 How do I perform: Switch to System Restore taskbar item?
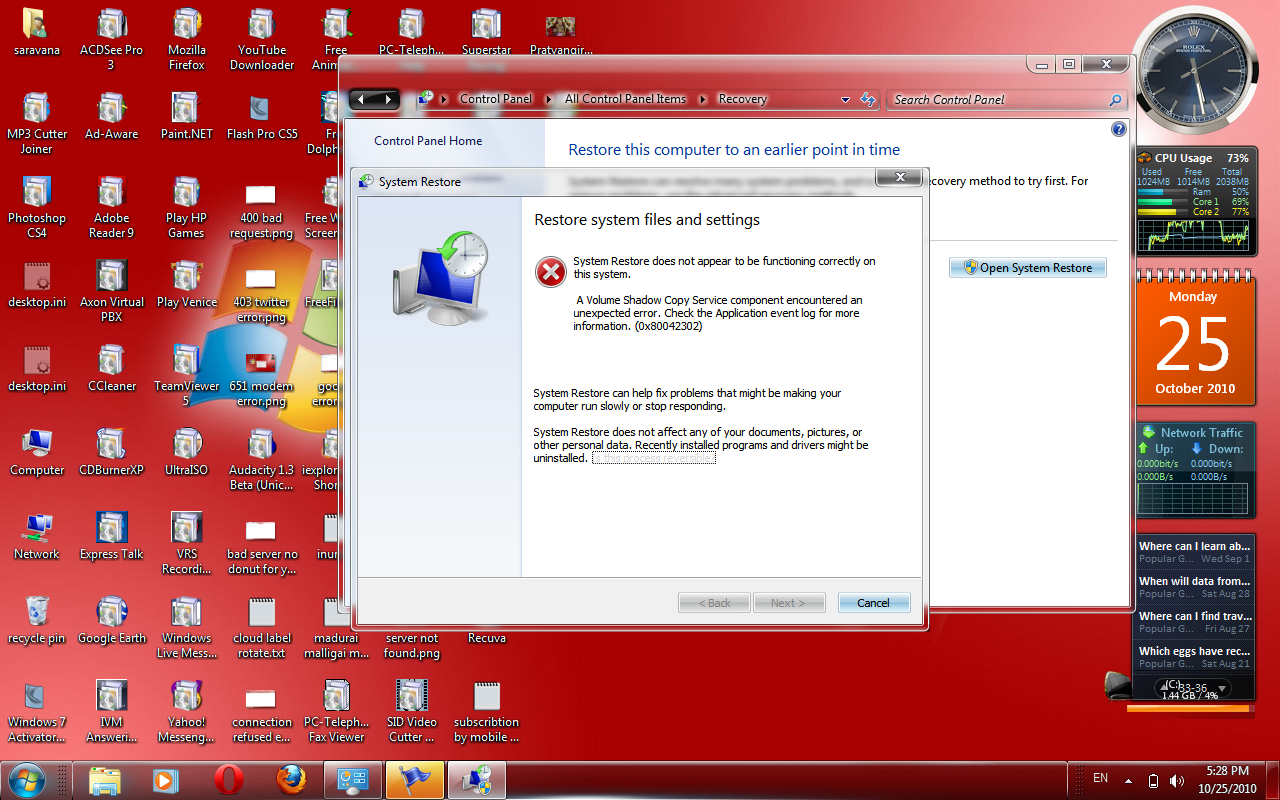476,780
